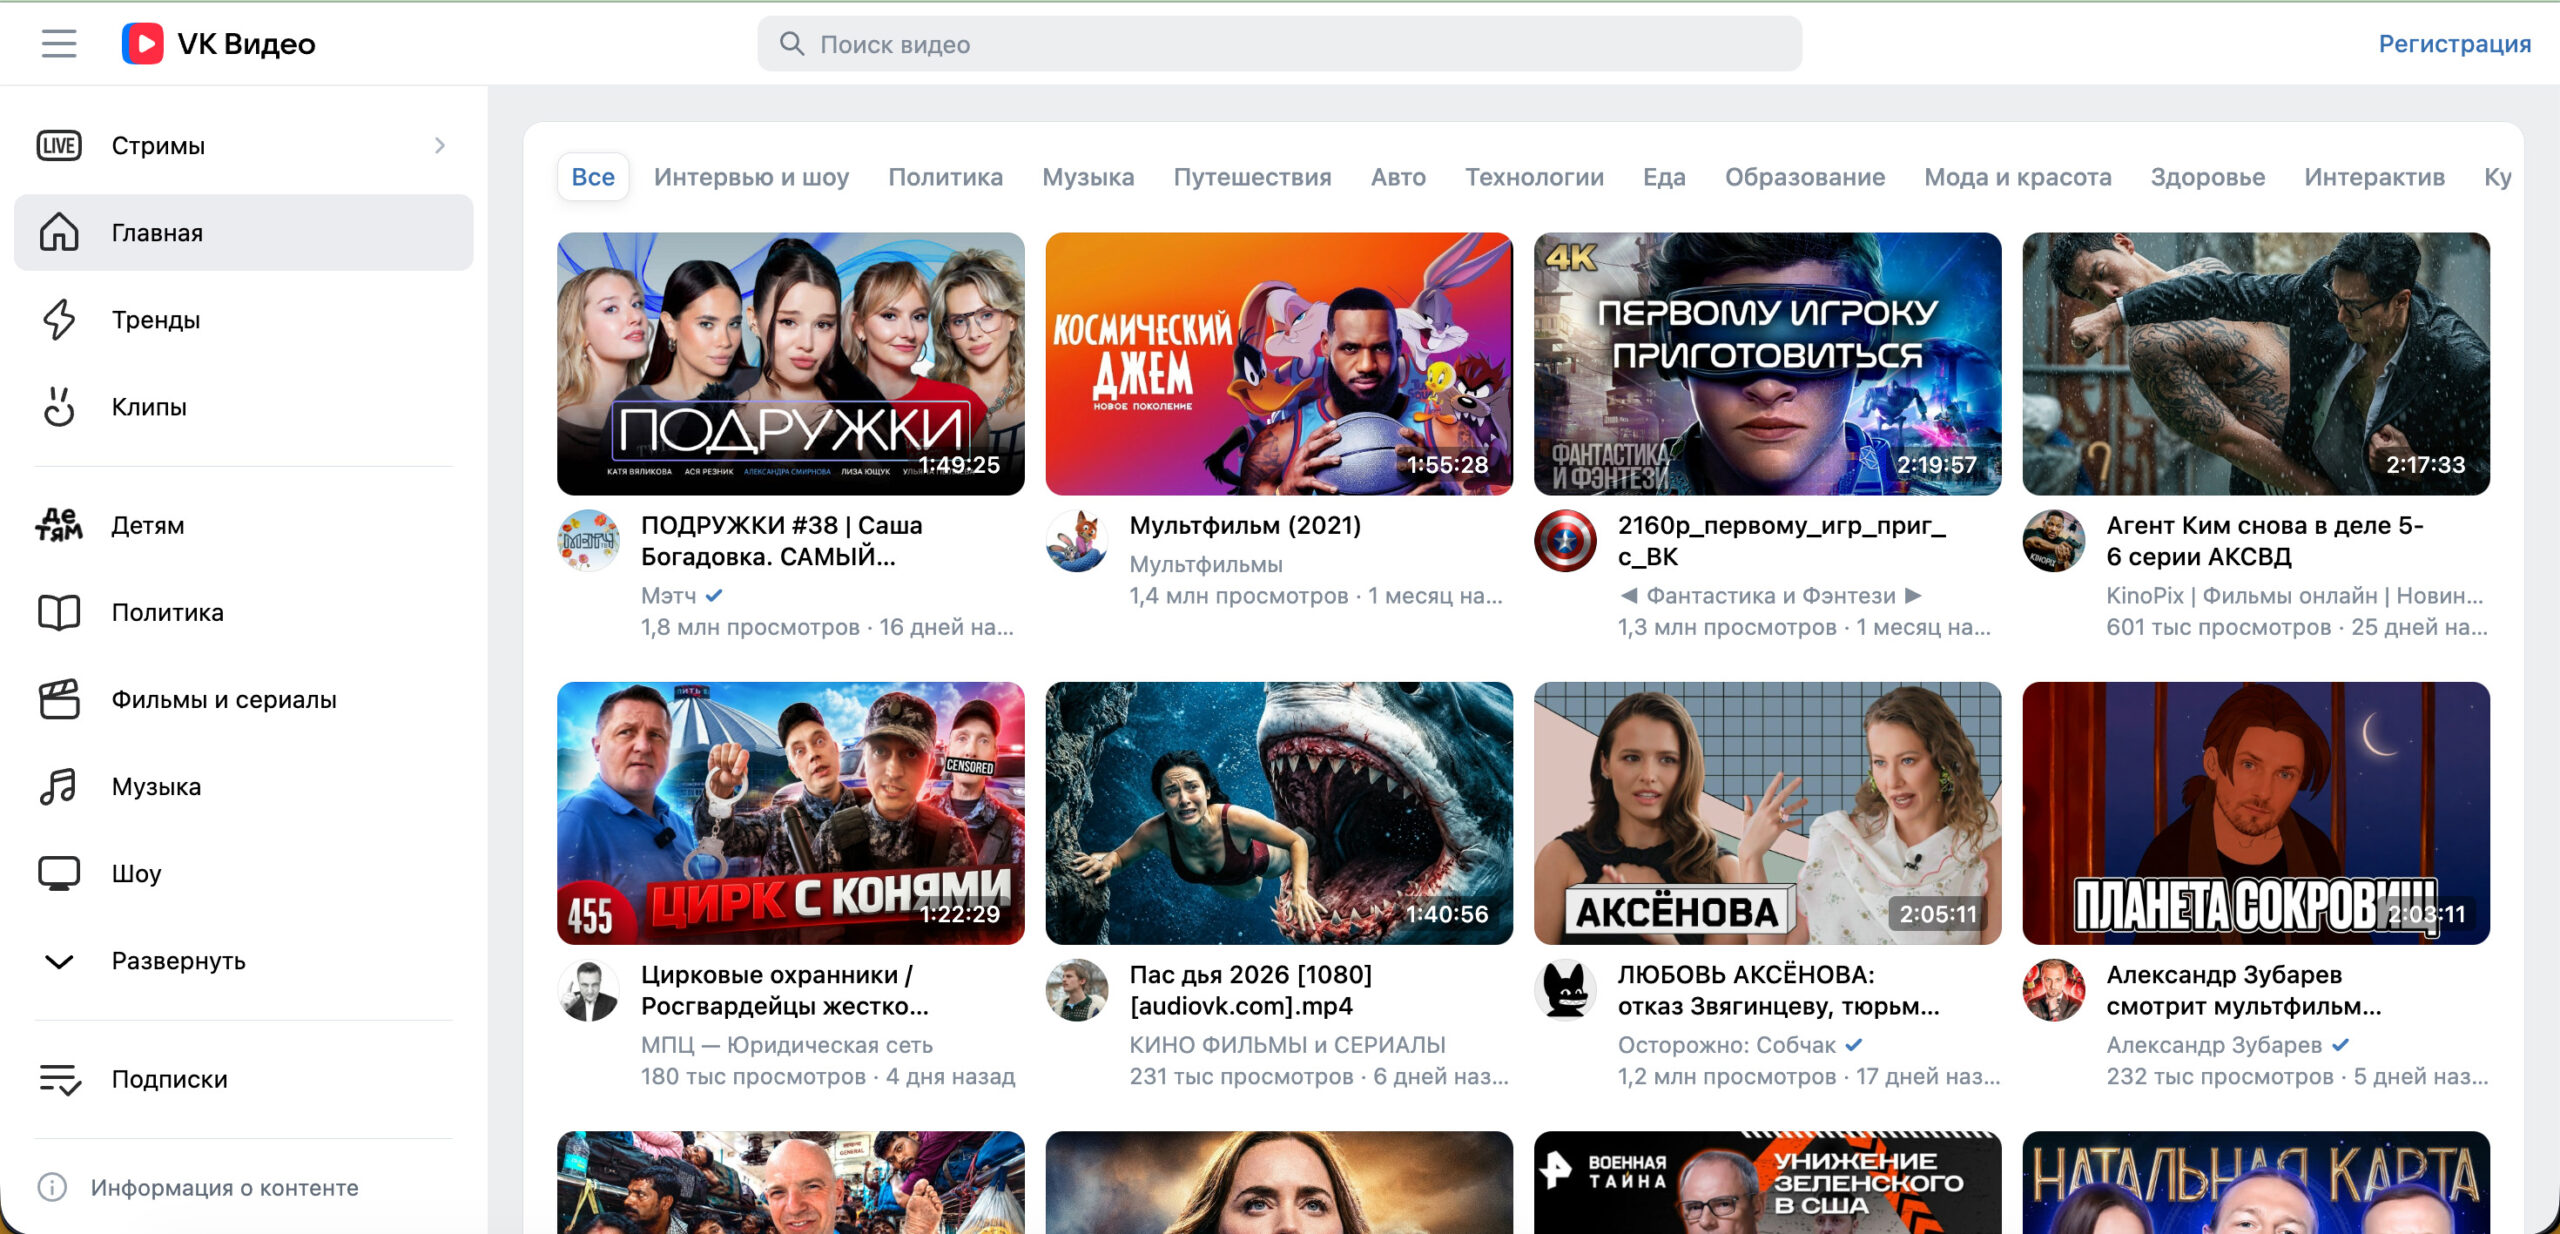Open the МПЦ Юридическая сеть channel avatar

(x=588, y=990)
